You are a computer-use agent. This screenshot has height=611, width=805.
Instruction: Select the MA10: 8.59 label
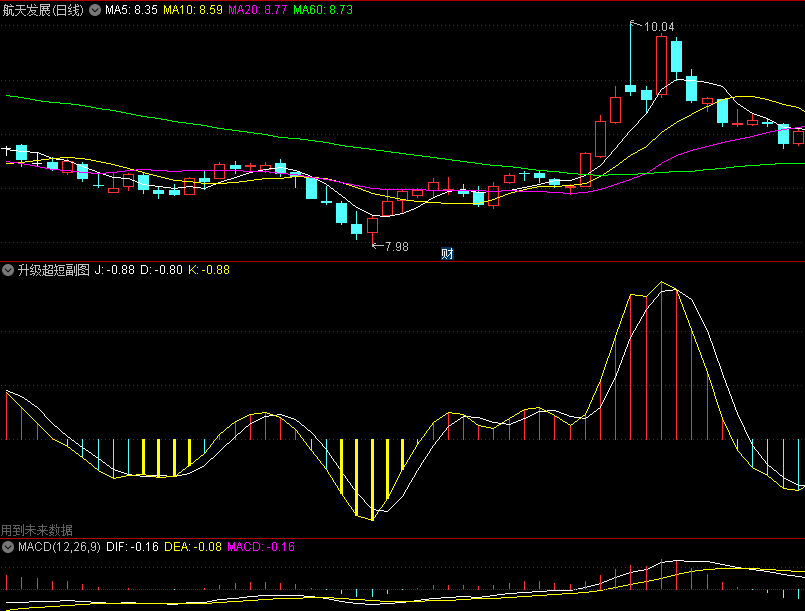coord(193,10)
